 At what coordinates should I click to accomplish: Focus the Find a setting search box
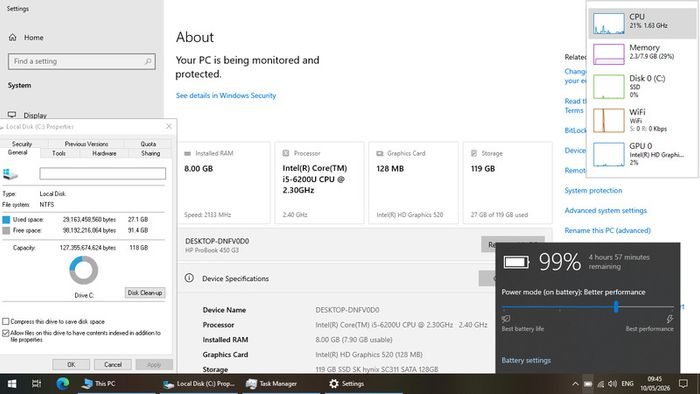(82, 61)
